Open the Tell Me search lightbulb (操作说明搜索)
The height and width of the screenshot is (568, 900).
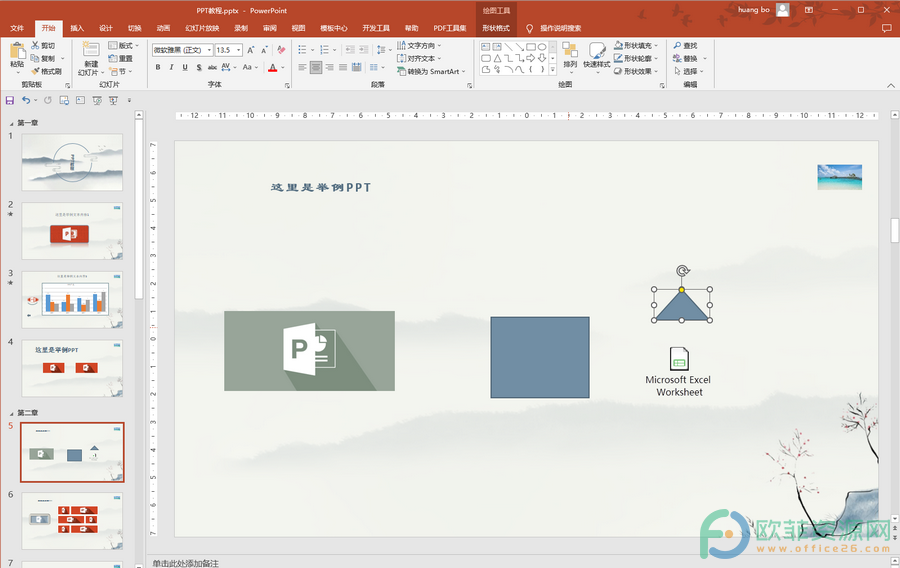[529, 28]
